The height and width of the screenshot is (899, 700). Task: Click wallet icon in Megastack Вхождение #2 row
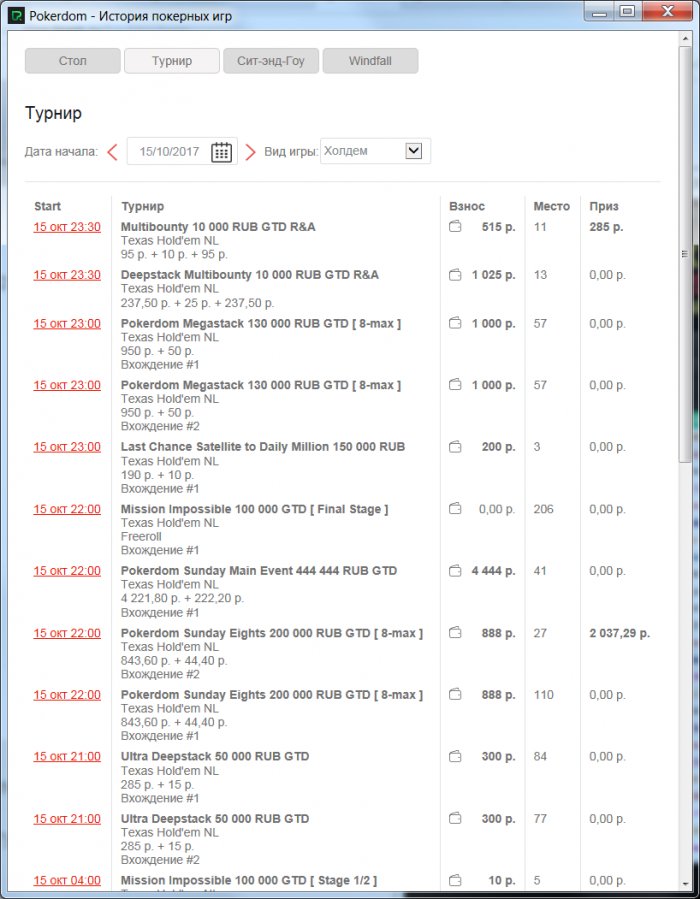click(455, 385)
